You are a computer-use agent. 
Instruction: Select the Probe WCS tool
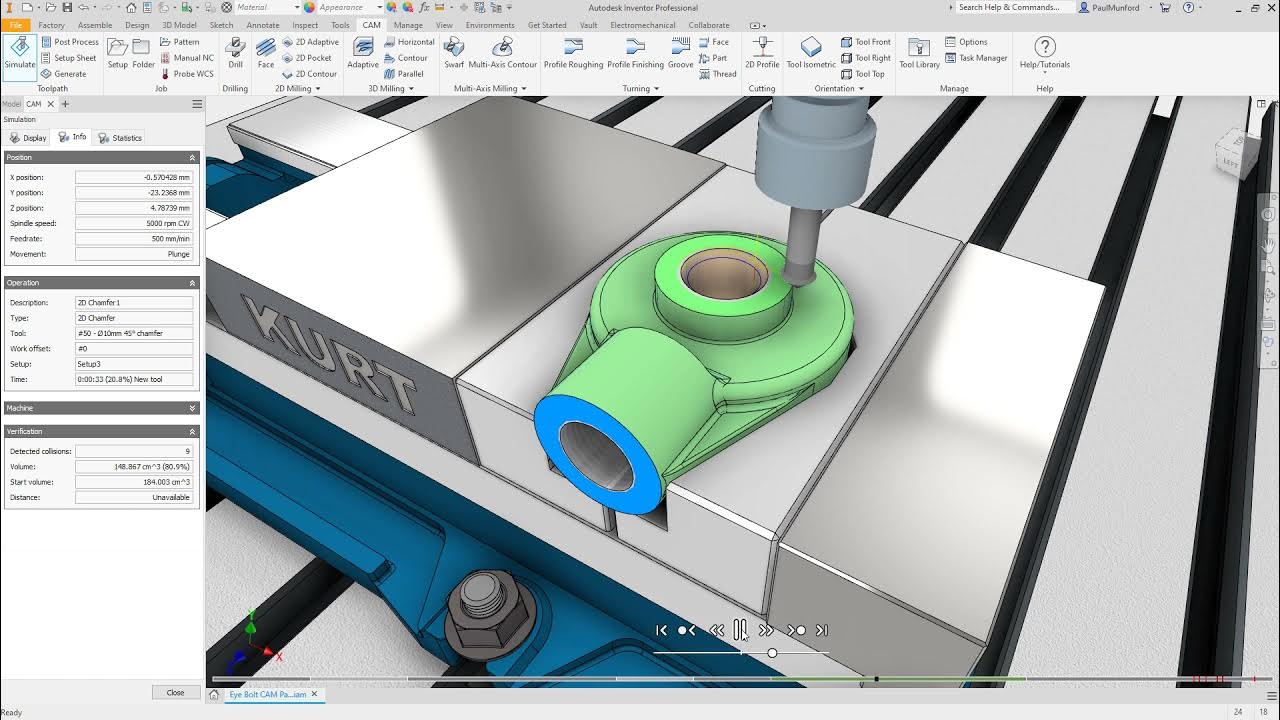186,74
